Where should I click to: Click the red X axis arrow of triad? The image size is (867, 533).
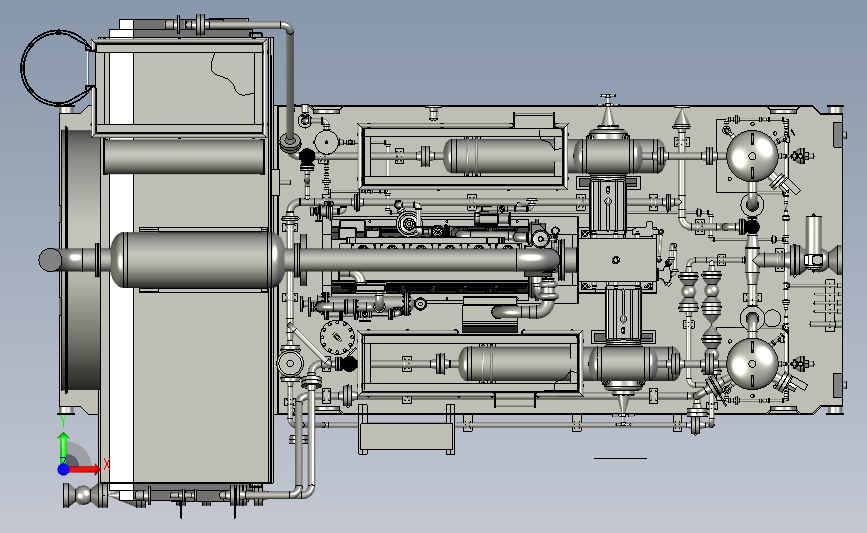coord(84,469)
